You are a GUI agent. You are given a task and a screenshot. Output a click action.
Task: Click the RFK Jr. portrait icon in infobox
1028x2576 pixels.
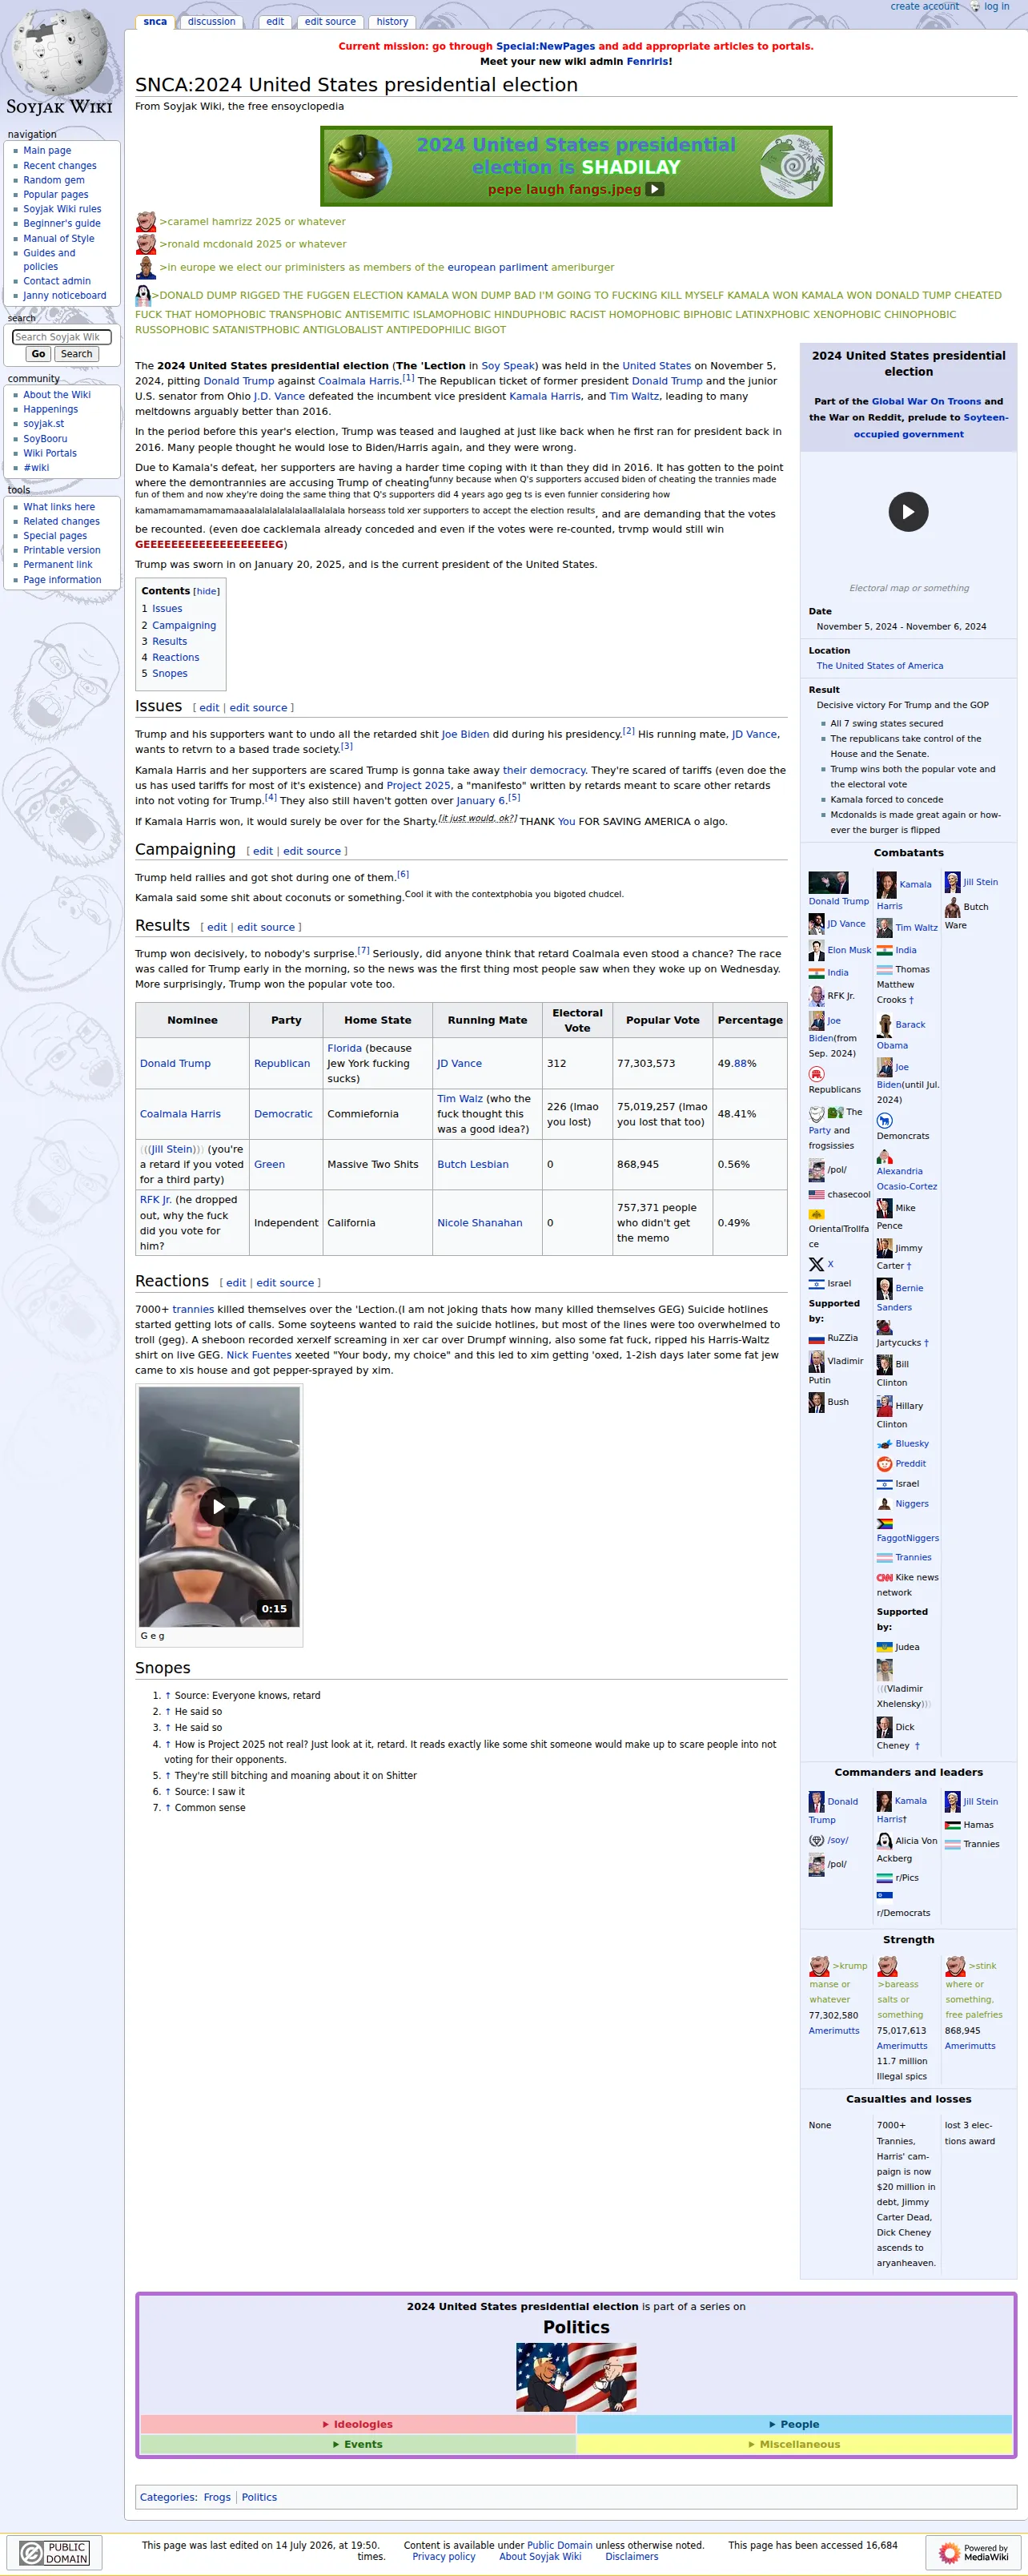coord(816,996)
